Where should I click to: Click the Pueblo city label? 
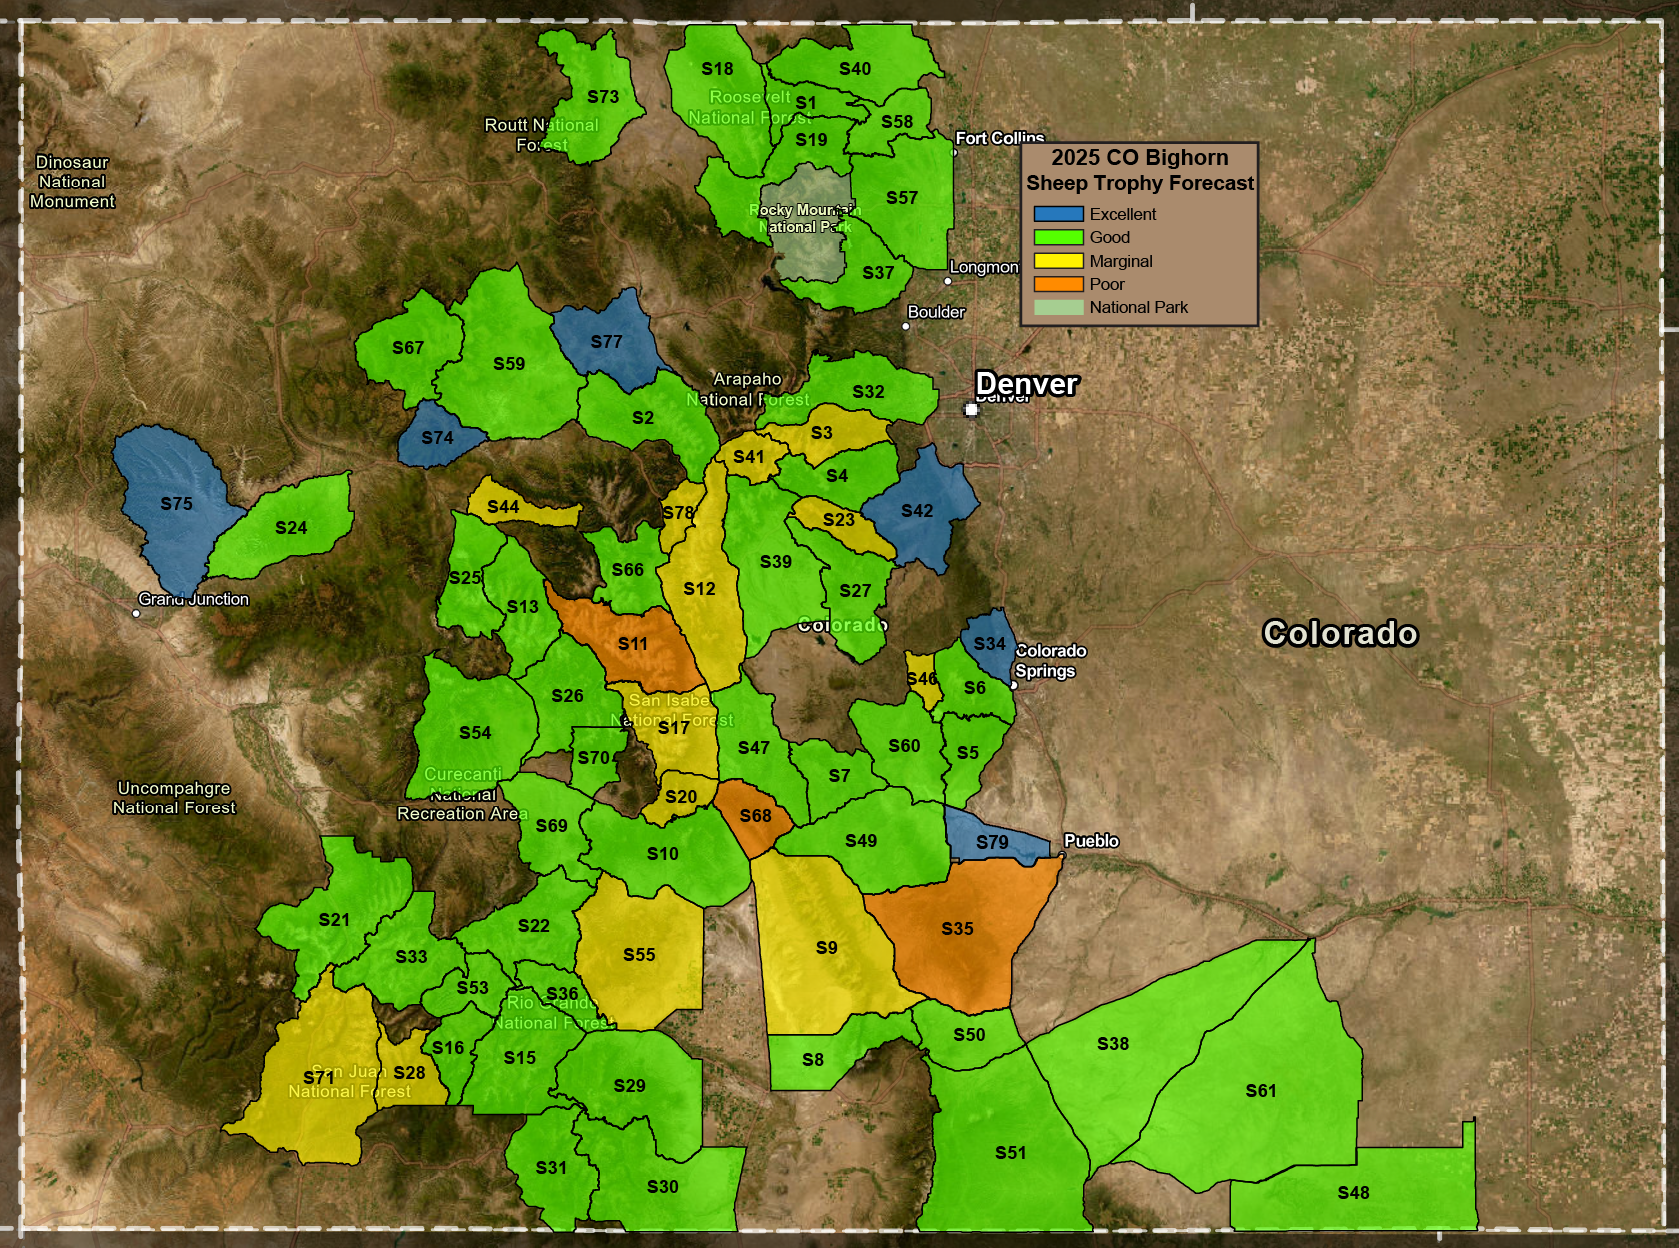[1091, 841]
